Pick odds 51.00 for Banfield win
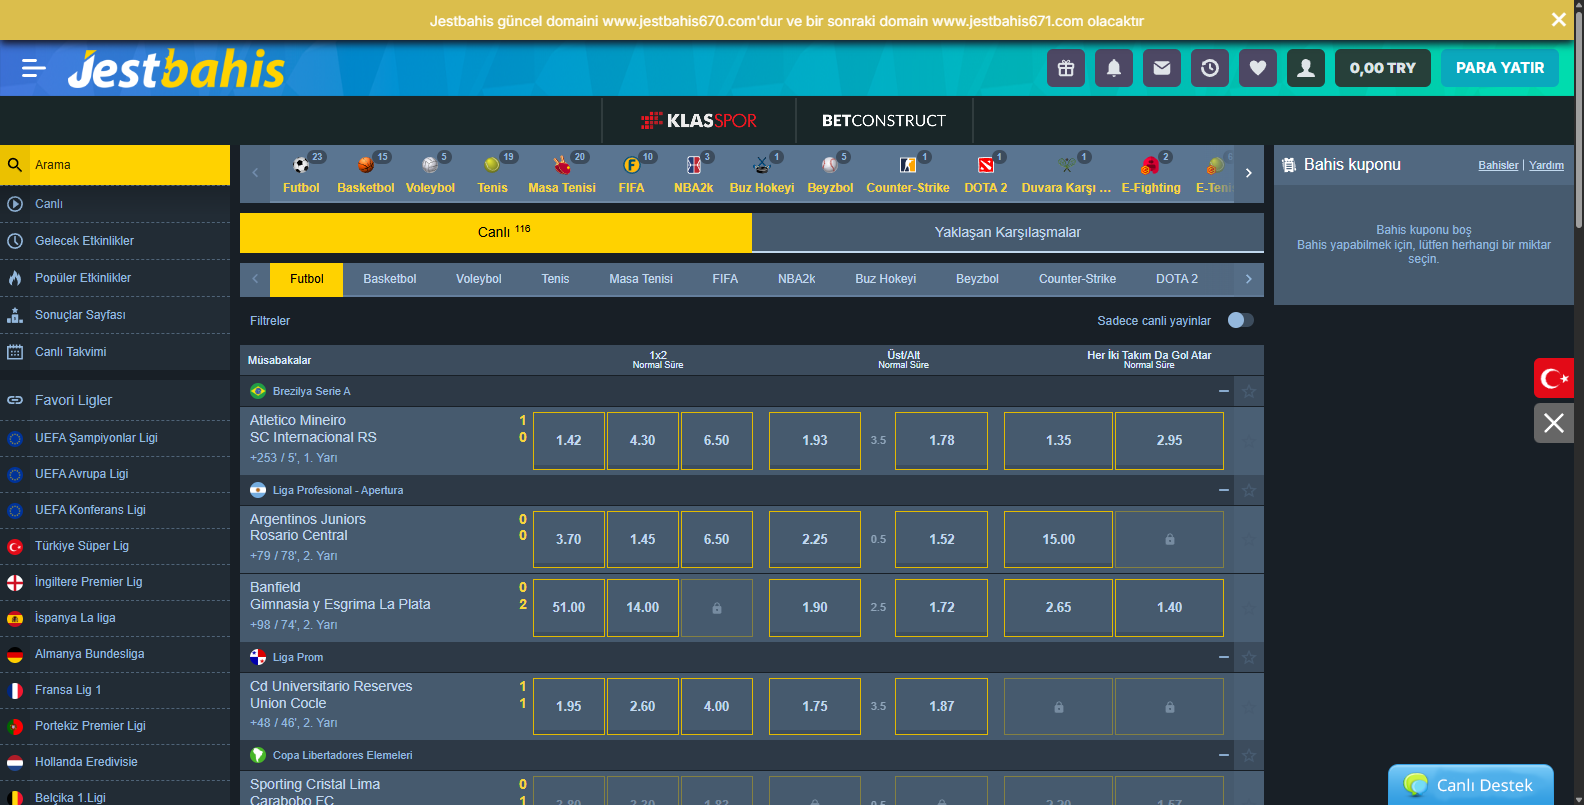The height and width of the screenshot is (805, 1584). point(569,607)
